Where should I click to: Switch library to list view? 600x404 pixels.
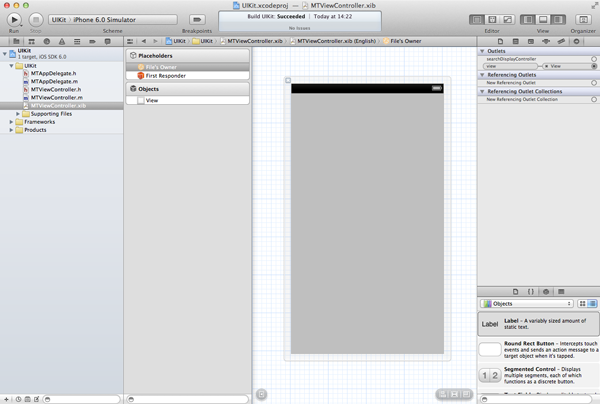(592, 303)
